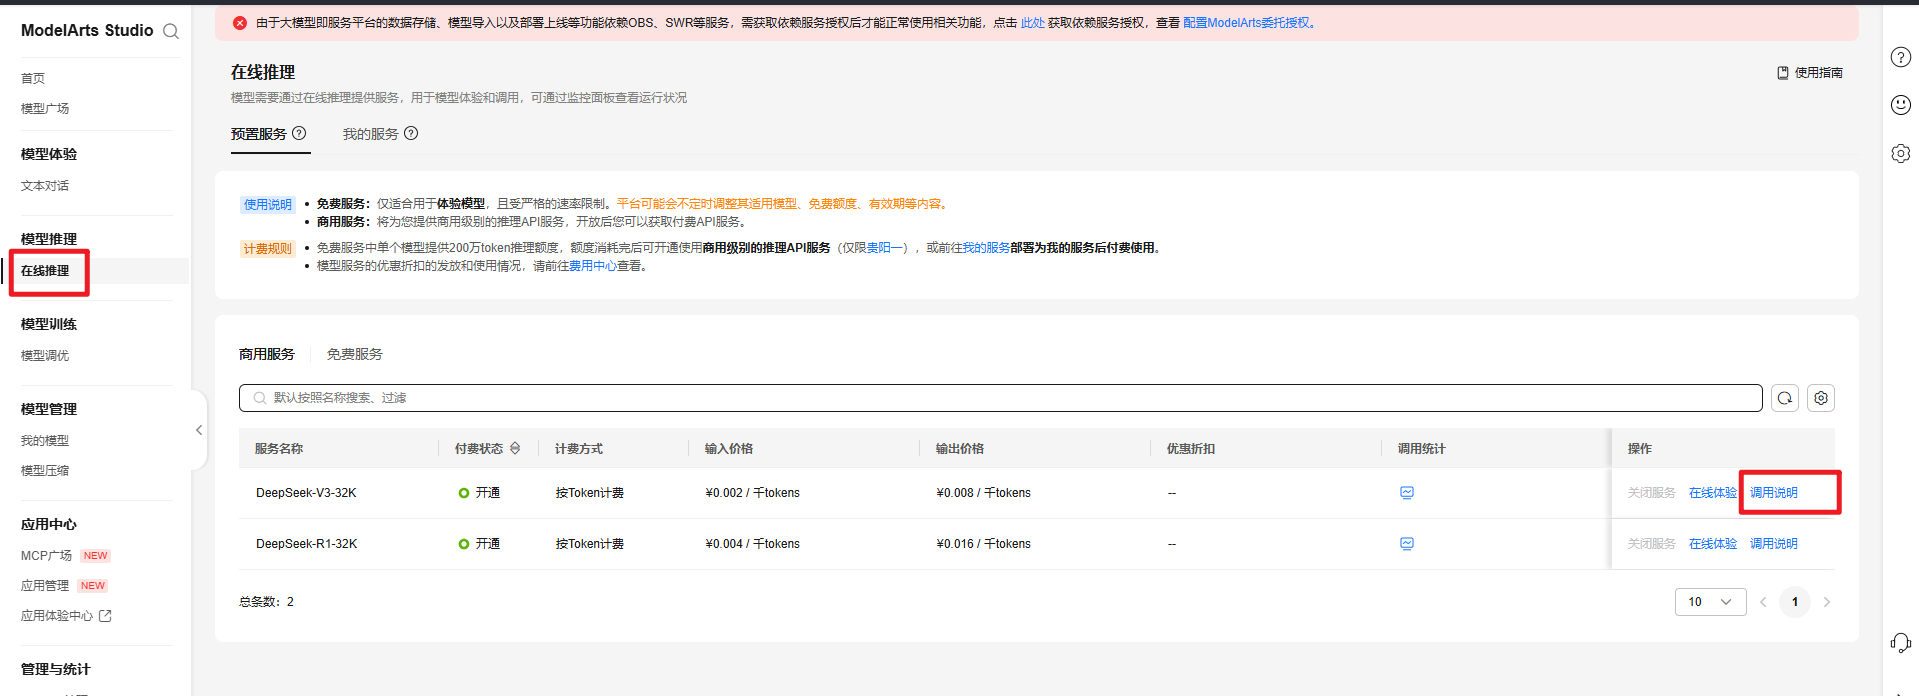Select the 免费服务 tab
The width and height of the screenshot is (1919, 696).
tap(355, 354)
